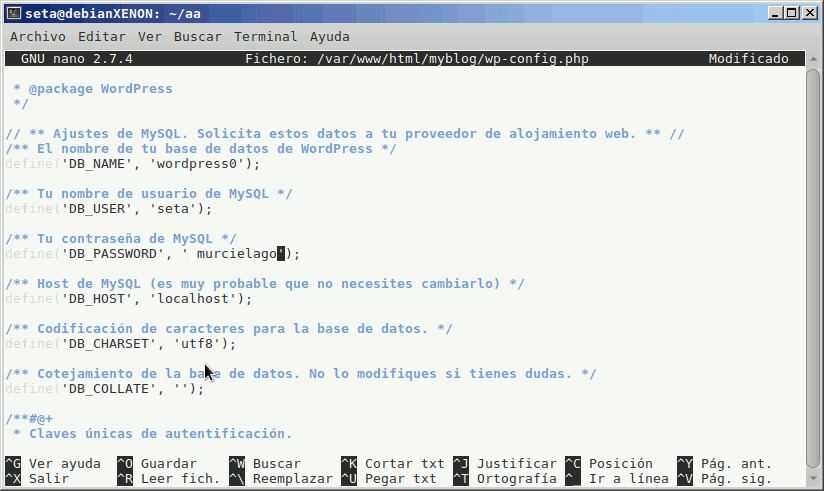Click the 'seta' DB_USER value

(173, 209)
